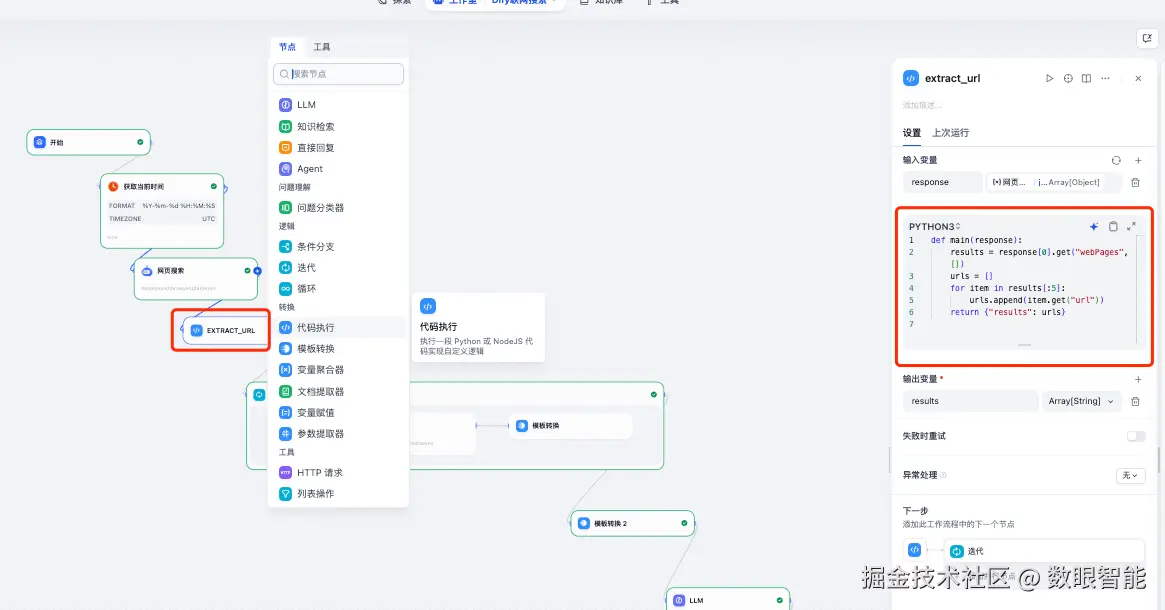Image resolution: width=1165 pixels, height=610 pixels.
Task: Click the icon at the top-right canvas corner
Action: click(x=1146, y=39)
